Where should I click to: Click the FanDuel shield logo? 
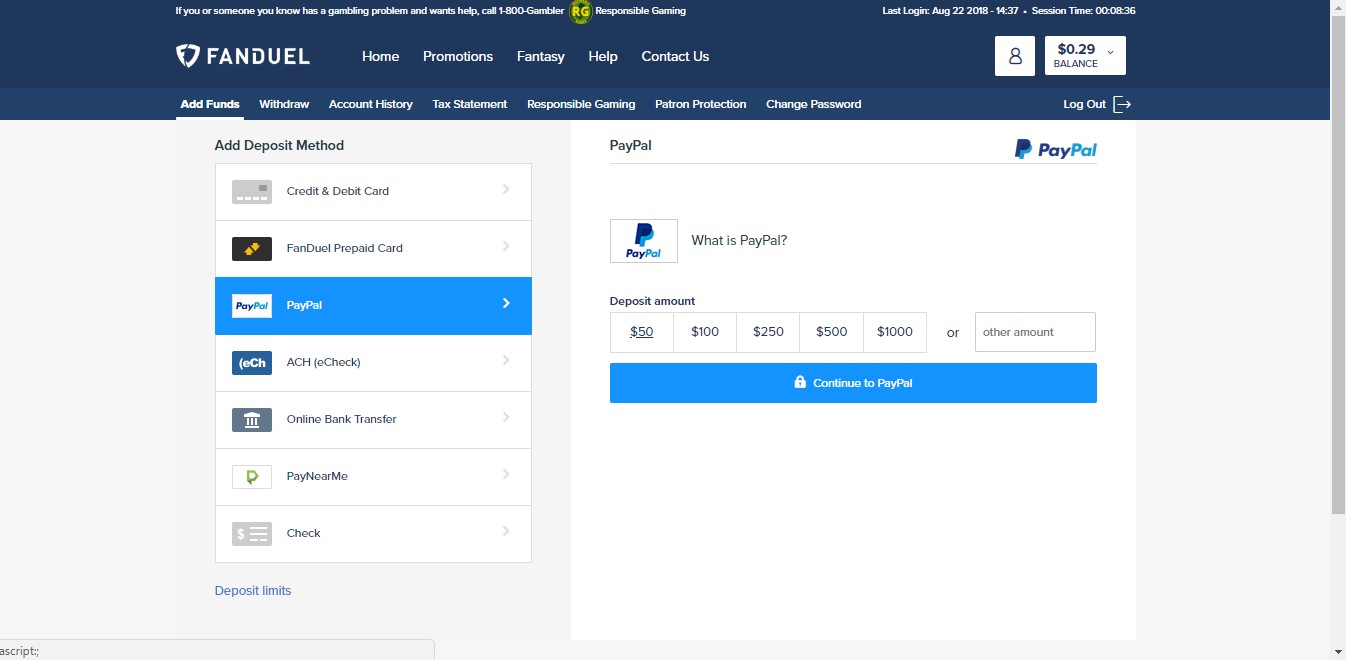click(187, 56)
